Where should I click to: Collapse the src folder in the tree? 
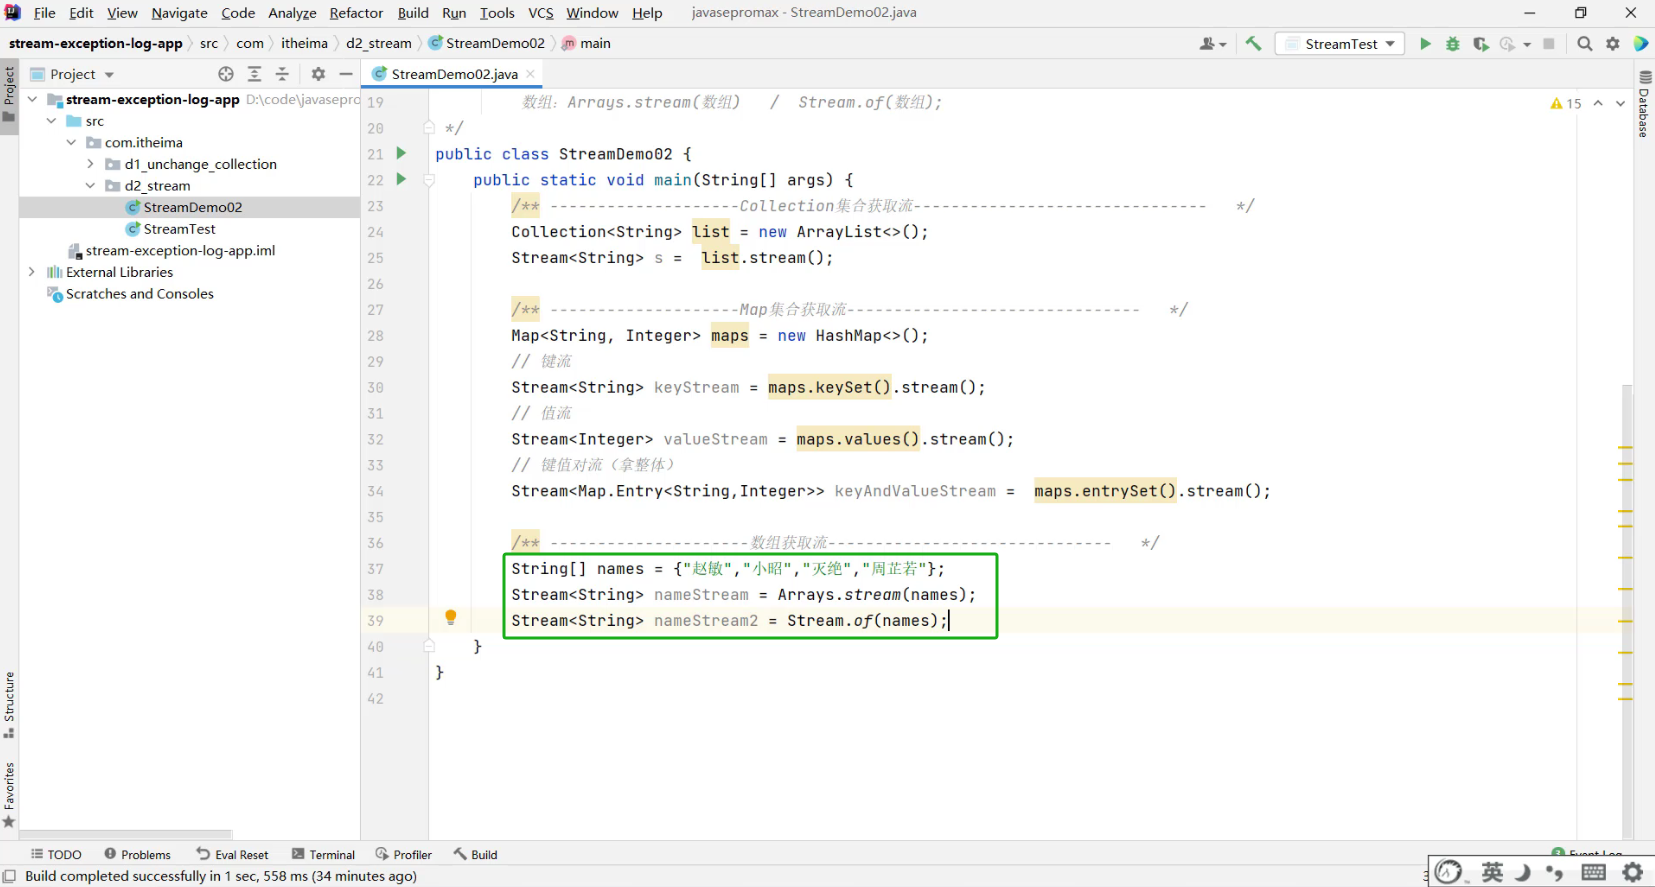point(52,121)
